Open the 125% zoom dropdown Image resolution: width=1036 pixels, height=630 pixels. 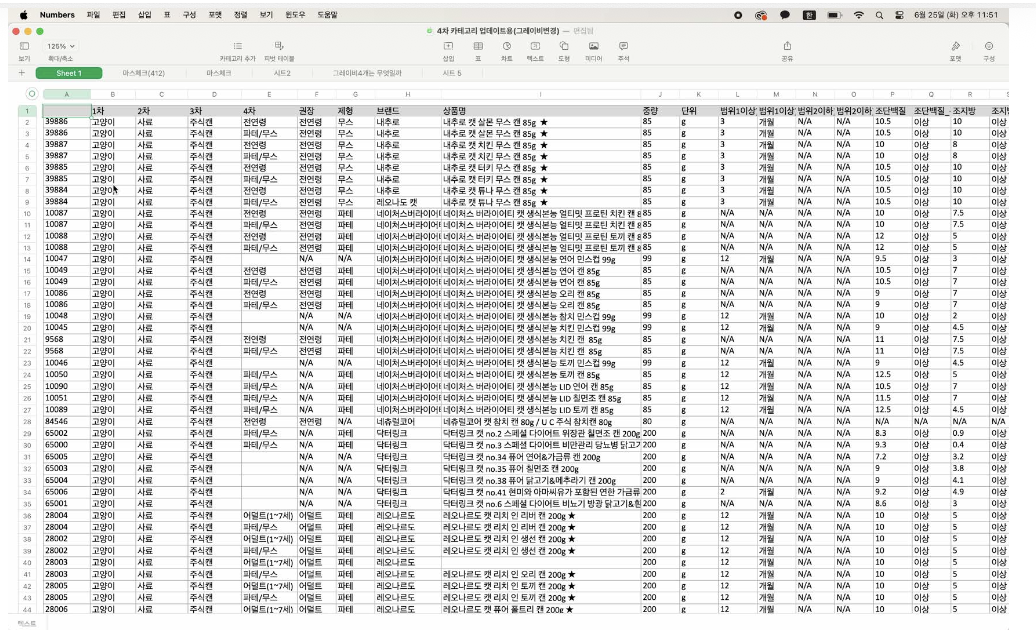click(x=61, y=46)
